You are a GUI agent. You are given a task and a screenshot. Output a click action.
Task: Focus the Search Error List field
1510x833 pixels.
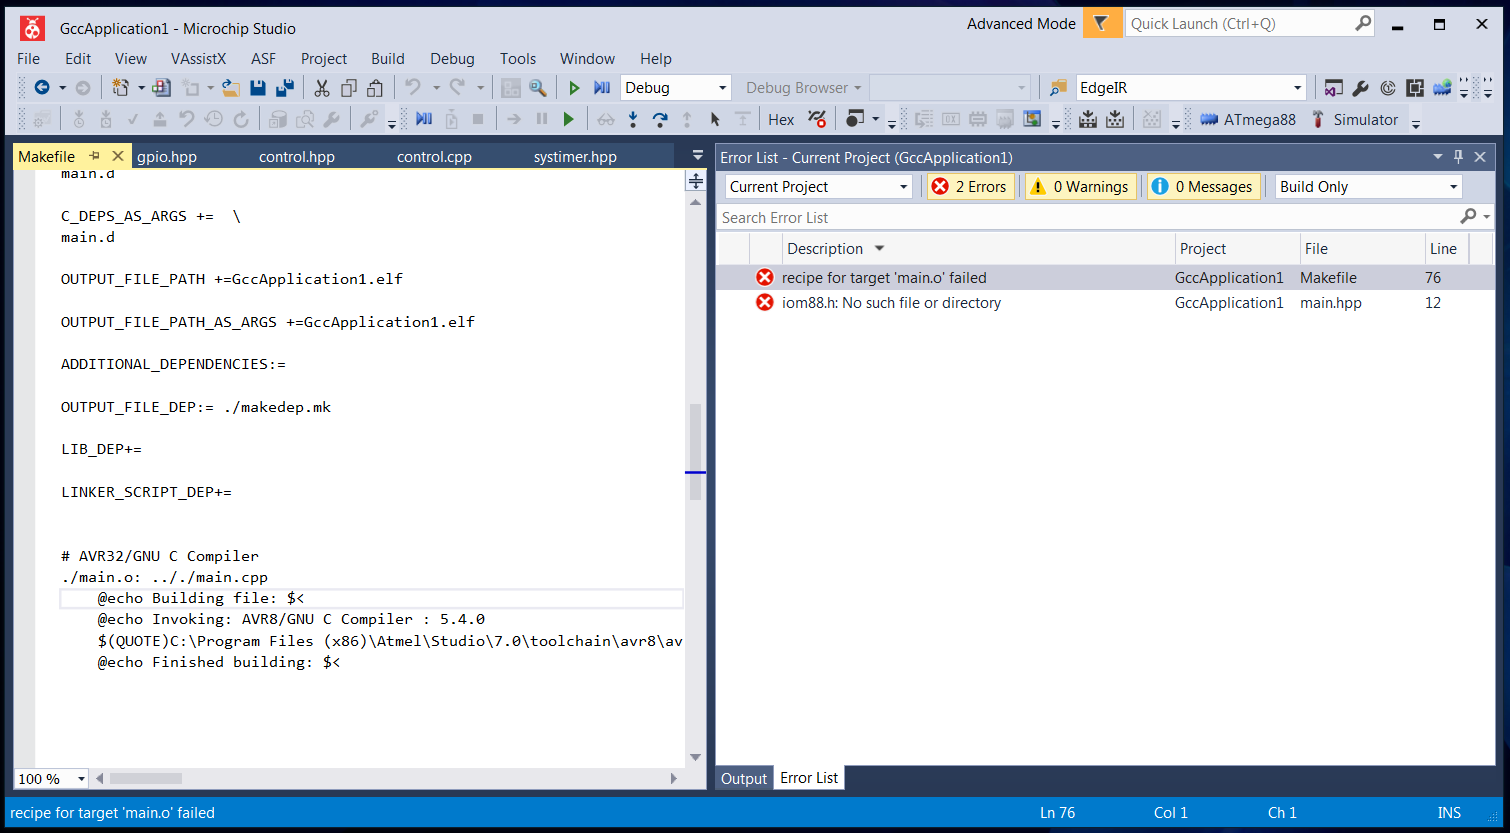click(x=1088, y=217)
